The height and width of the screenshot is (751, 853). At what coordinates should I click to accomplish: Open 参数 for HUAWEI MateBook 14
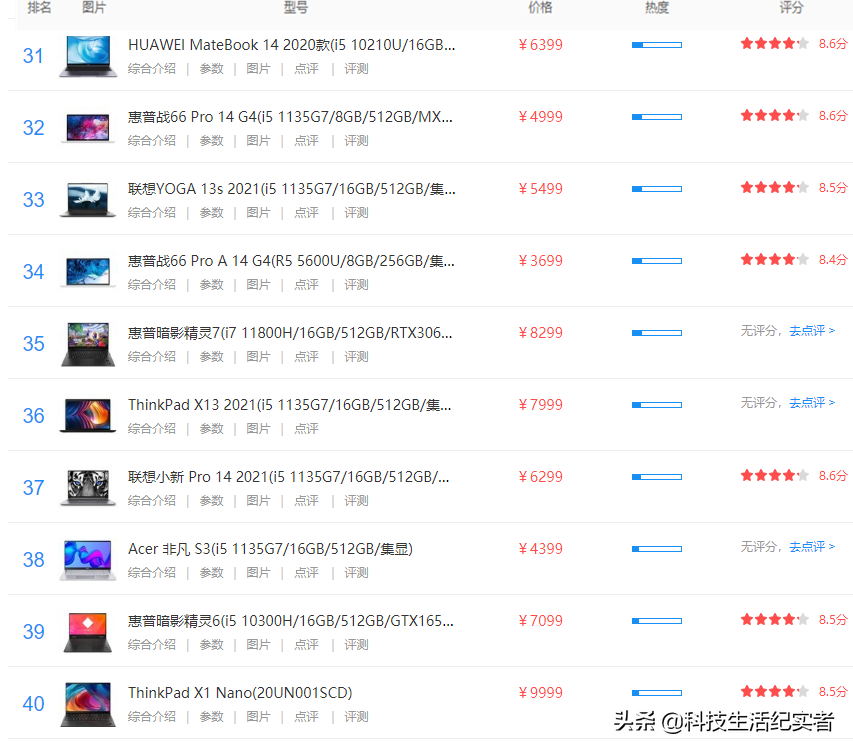(212, 69)
